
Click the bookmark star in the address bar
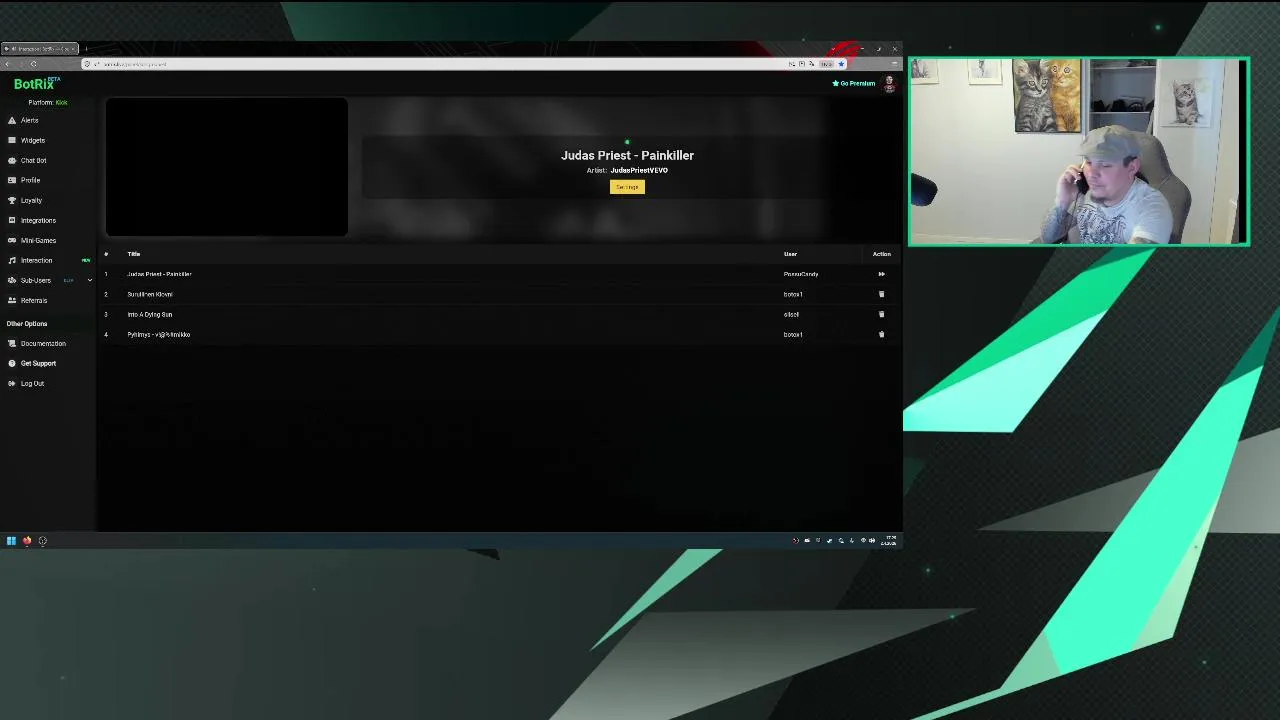(x=841, y=64)
